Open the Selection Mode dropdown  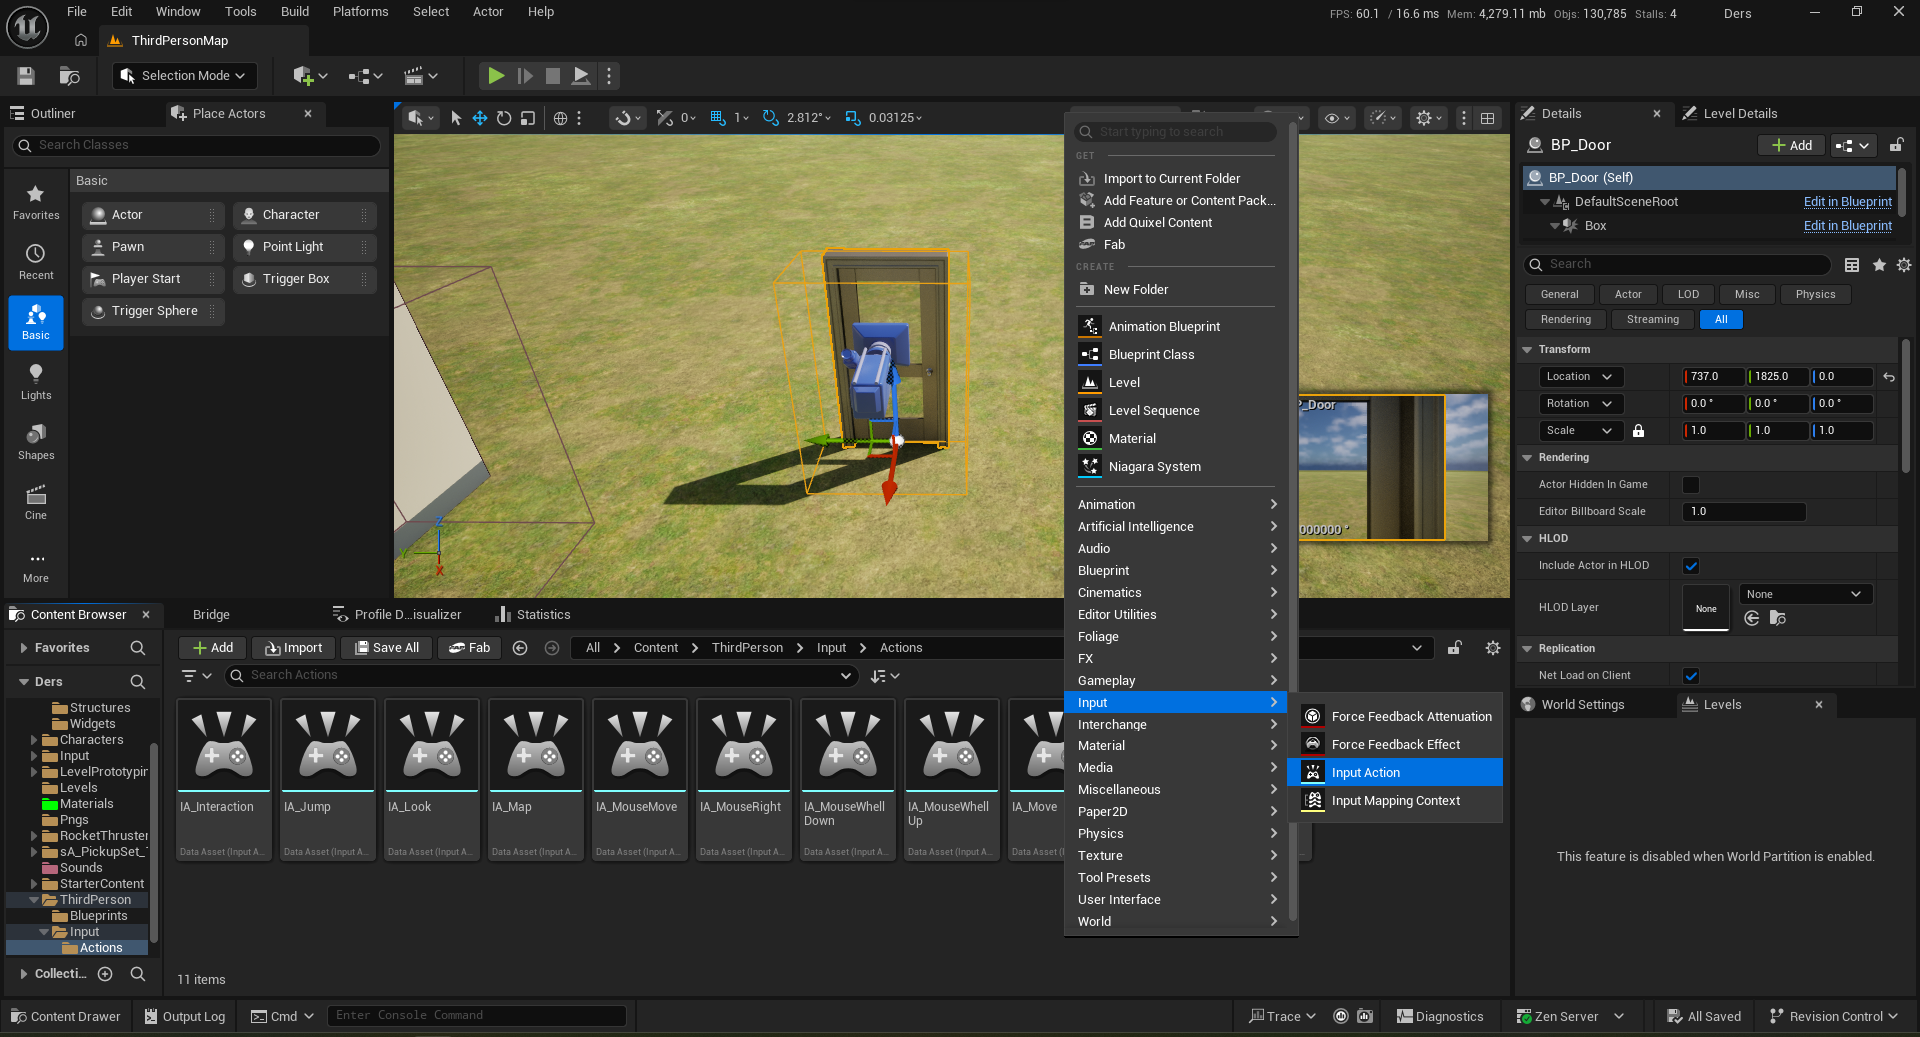pos(185,76)
